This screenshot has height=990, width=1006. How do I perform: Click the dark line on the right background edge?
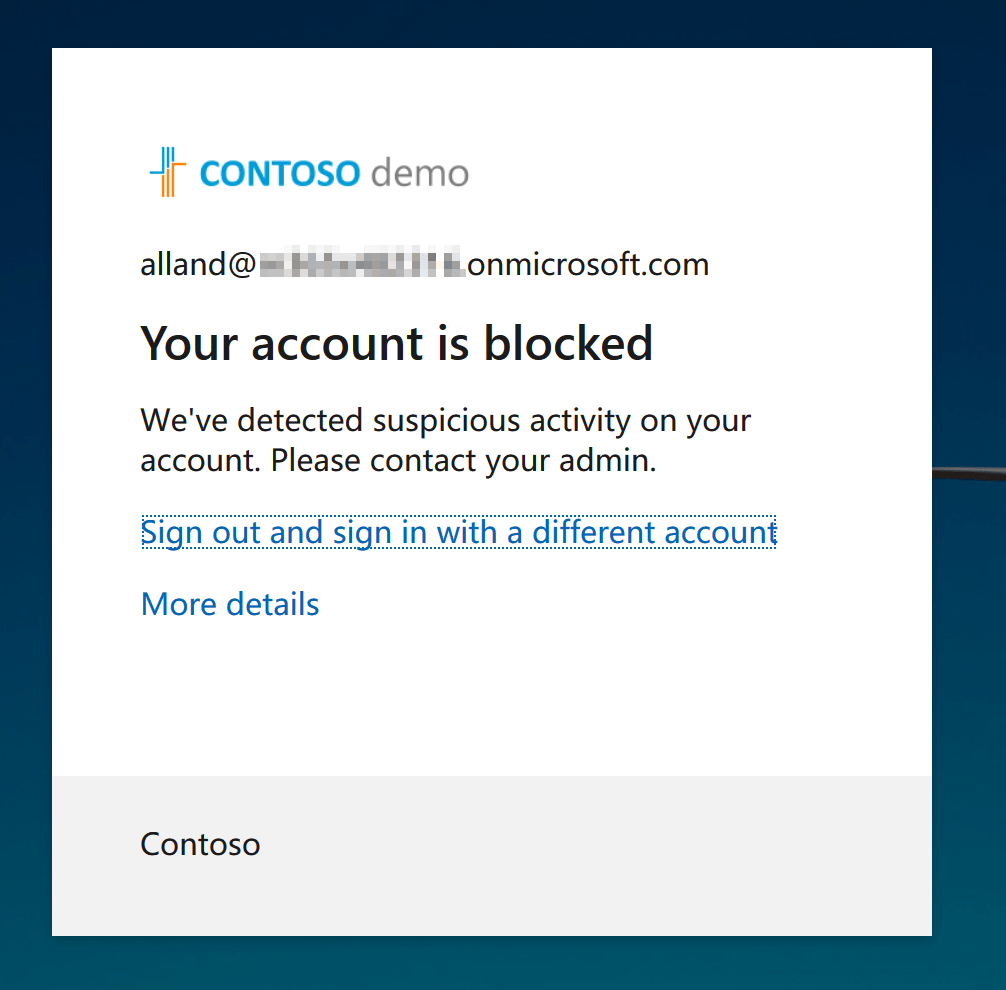(x=969, y=474)
